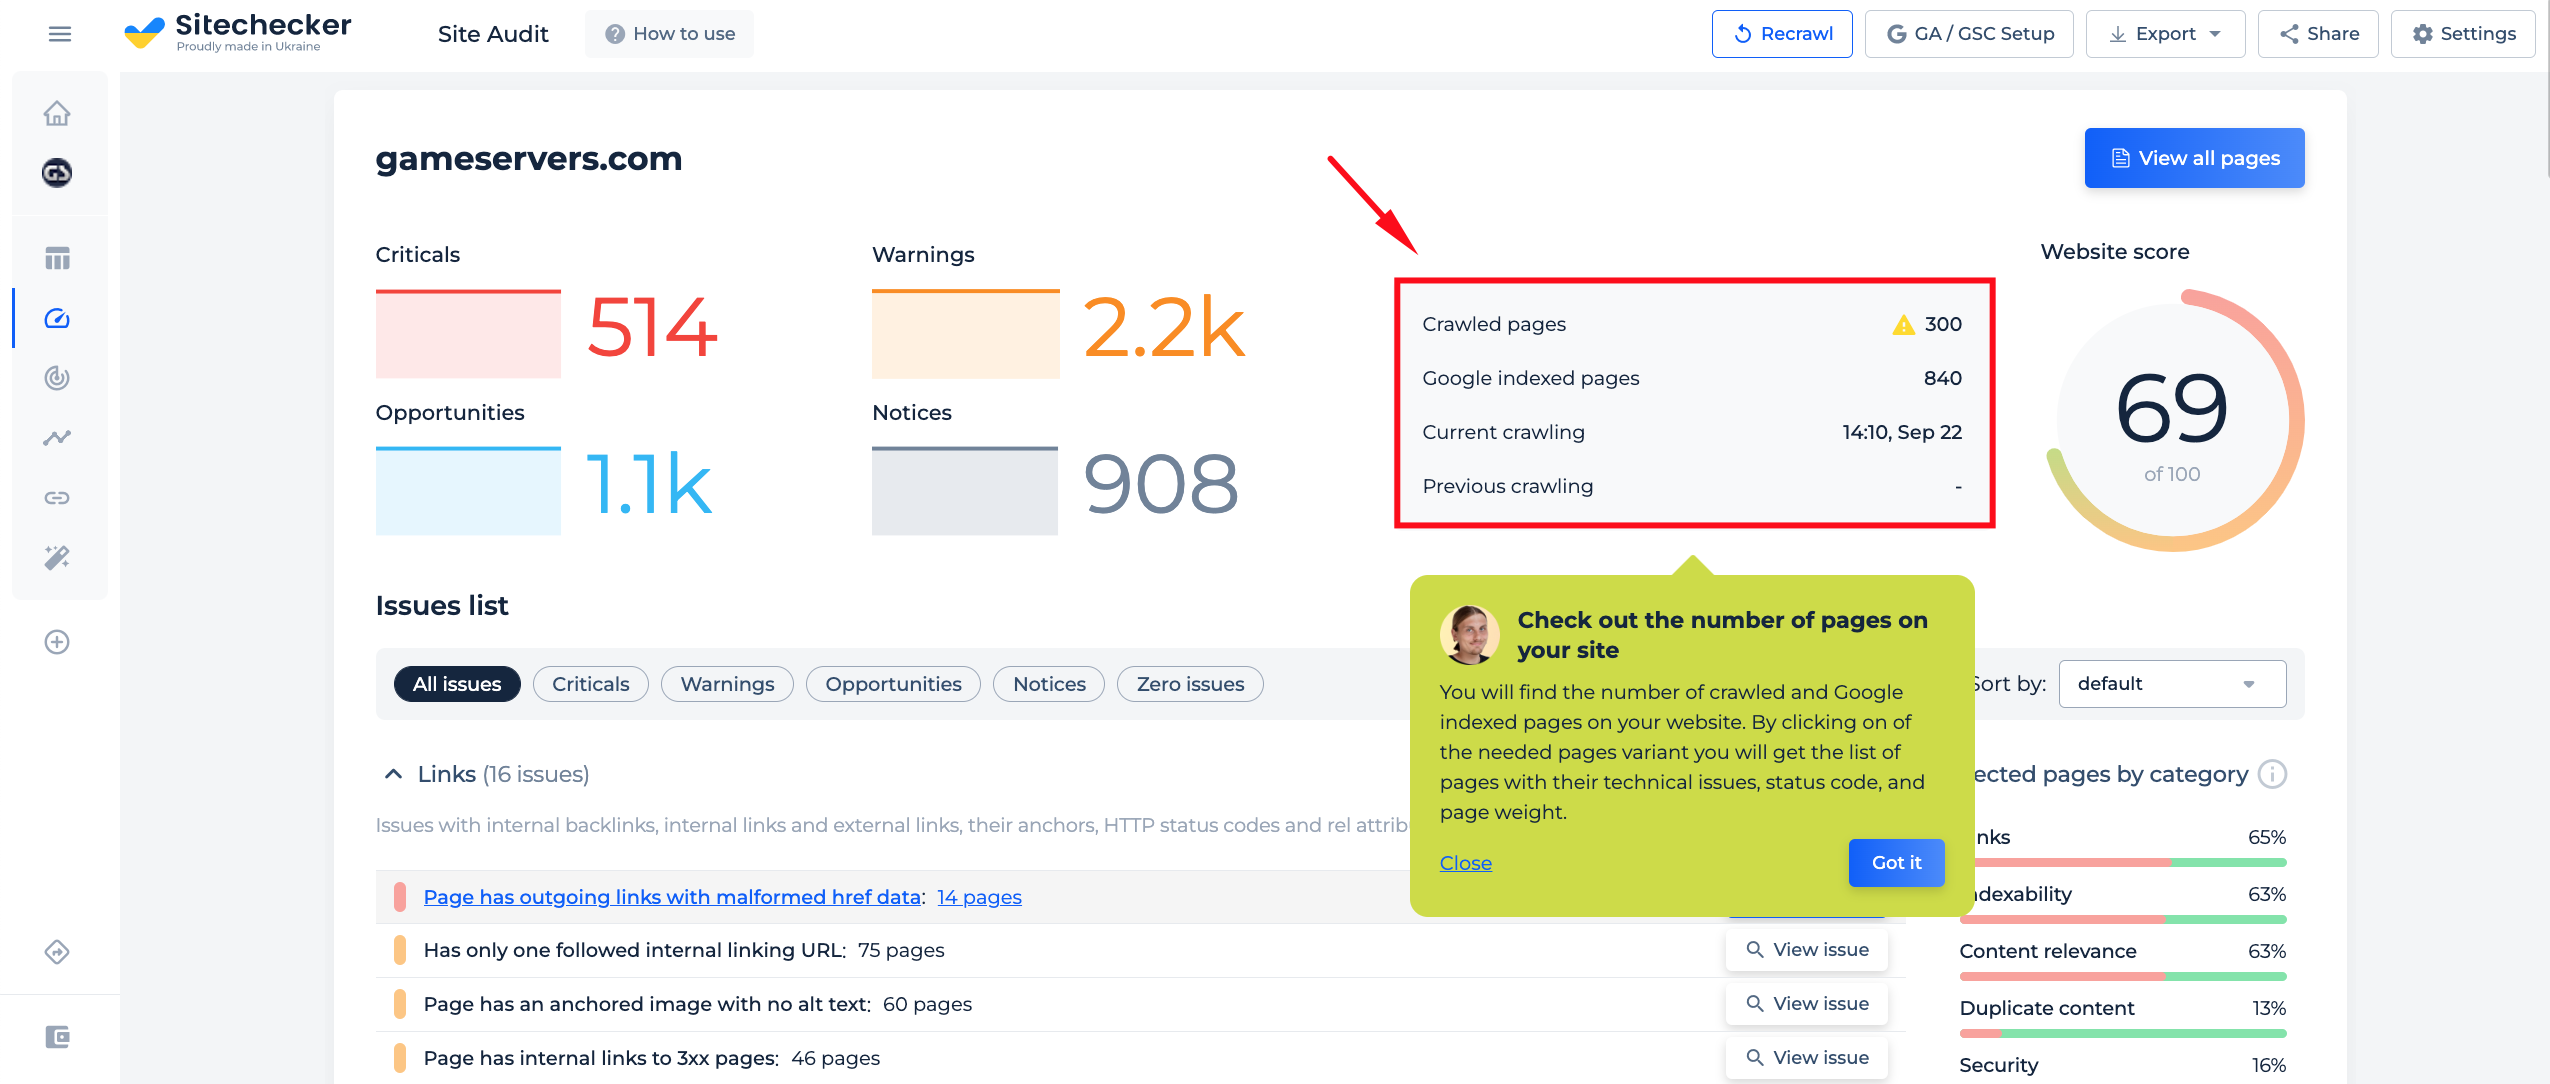The height and width of the screenshot is (1084, 2550).
Task: Select the All issues filter tab
Action: tap(457, 684)
